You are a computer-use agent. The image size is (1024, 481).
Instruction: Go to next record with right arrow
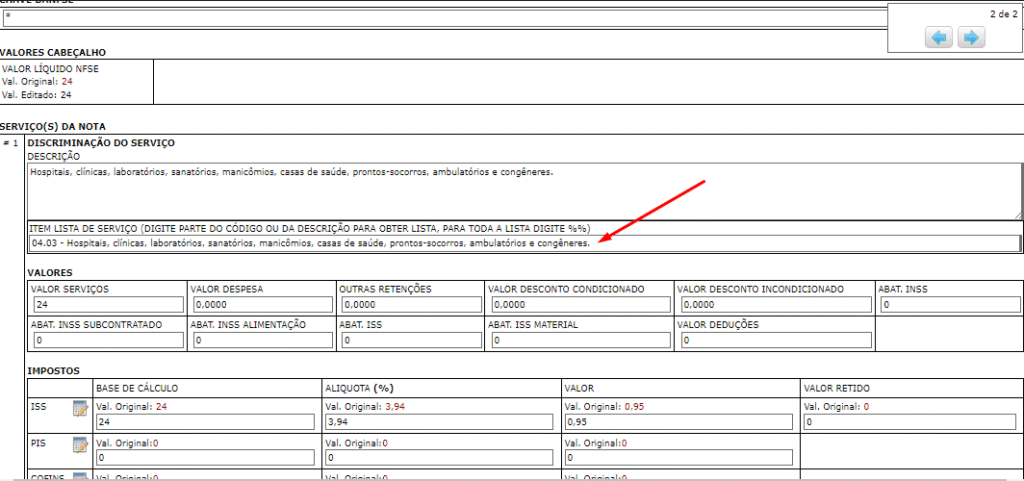[970, 37]
